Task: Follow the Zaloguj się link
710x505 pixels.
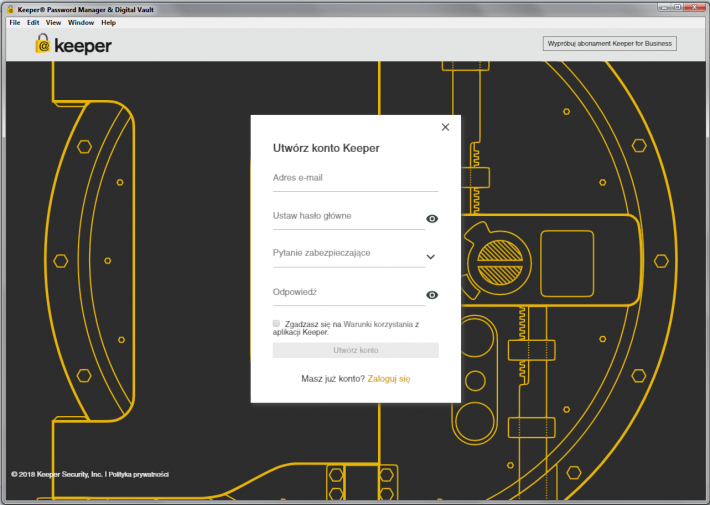Action: tap(389, 379)
